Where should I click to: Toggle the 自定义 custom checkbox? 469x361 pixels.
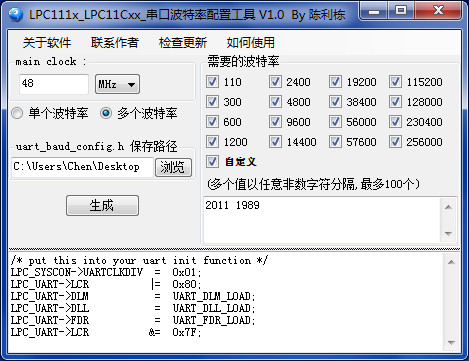pyautogui.click(x=212, y=162)
